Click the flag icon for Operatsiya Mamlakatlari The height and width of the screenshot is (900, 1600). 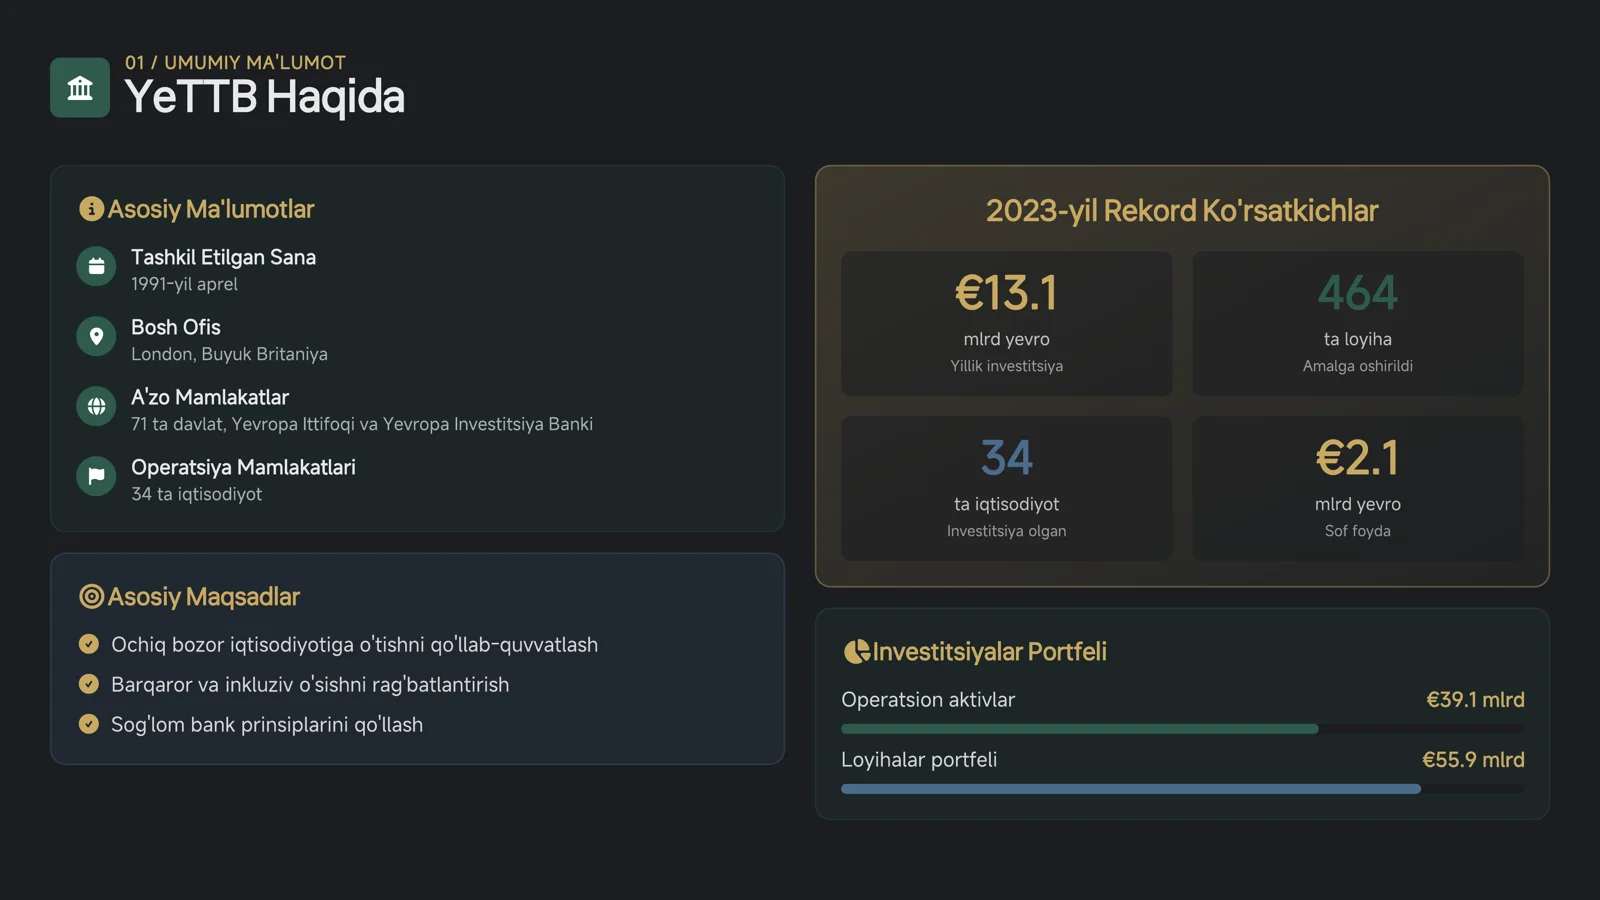pyautogui.click(x=96, y=477)
